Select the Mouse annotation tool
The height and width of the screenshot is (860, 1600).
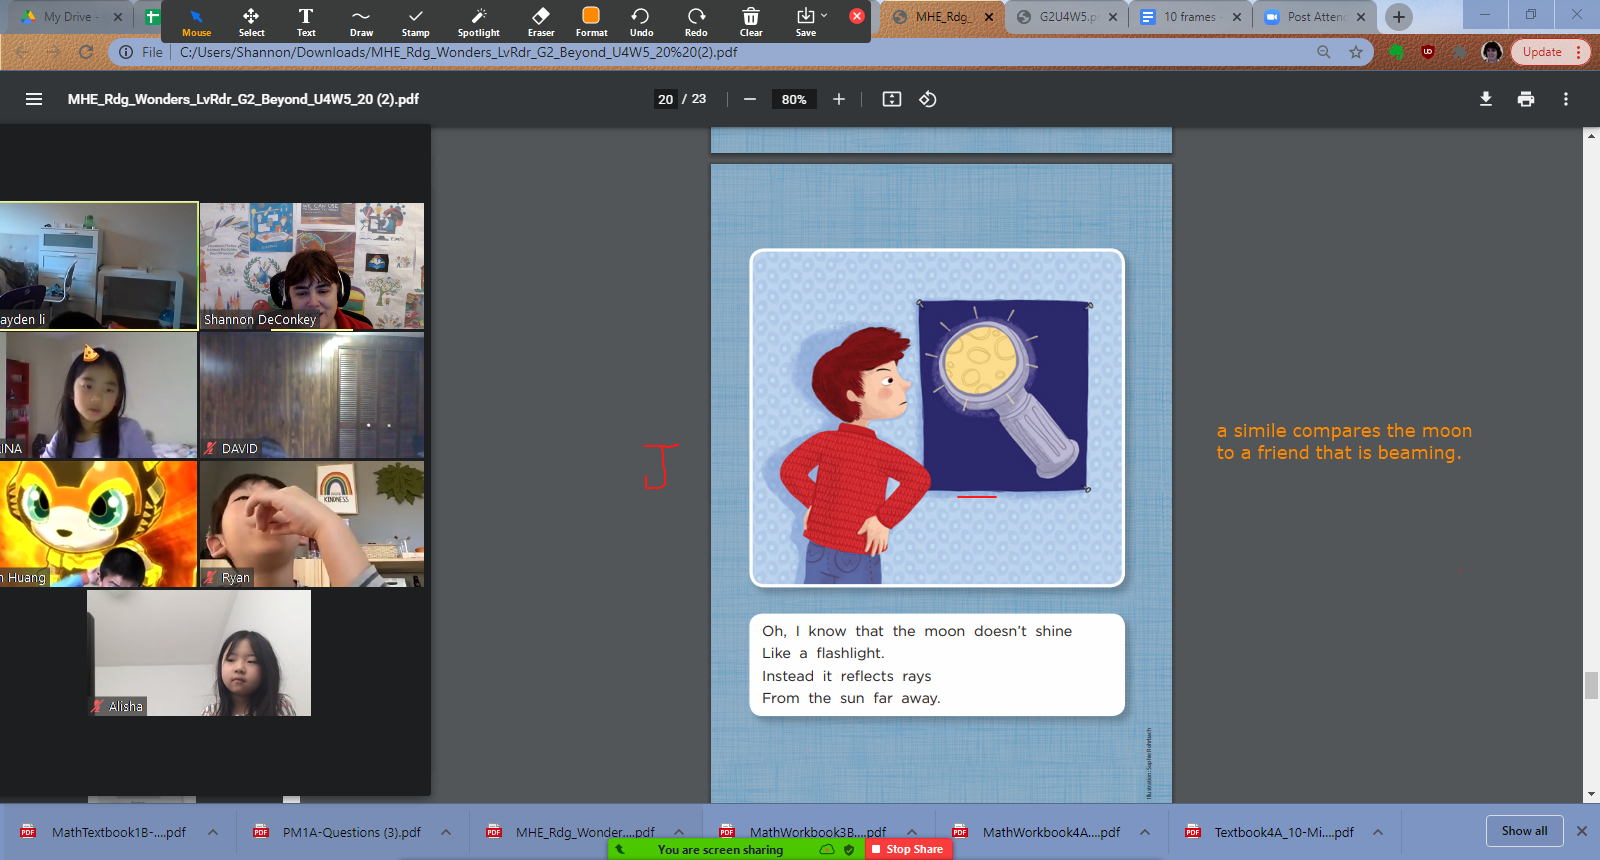tap(196, 22)
